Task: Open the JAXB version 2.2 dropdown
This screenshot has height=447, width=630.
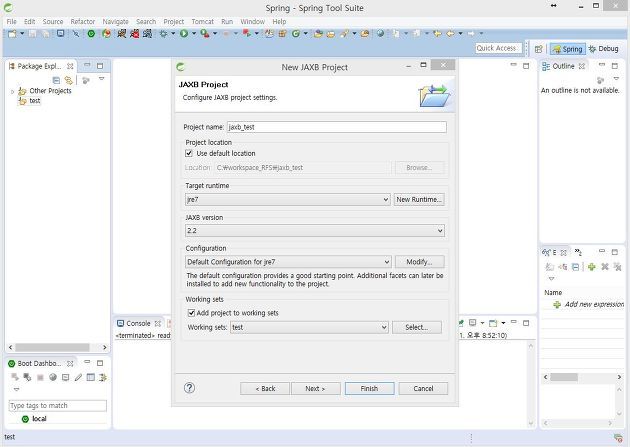Action: coord(315,231)
